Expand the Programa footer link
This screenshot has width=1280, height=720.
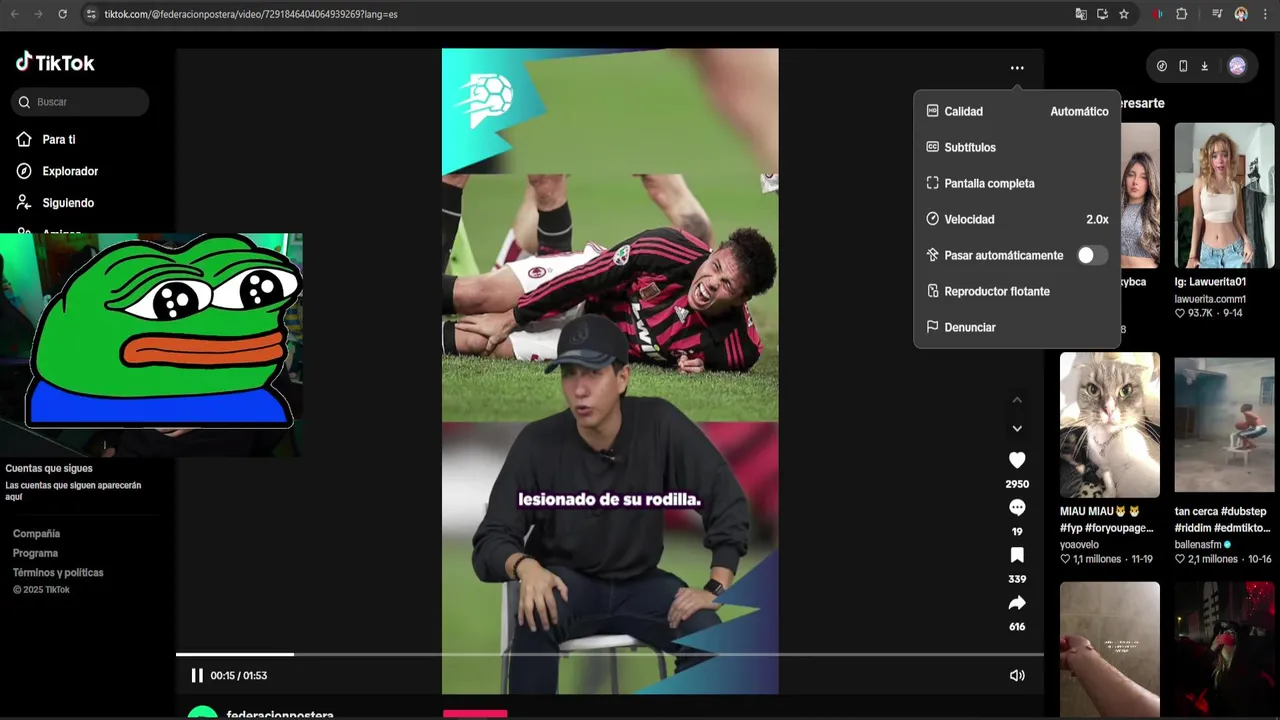point(35,553)
